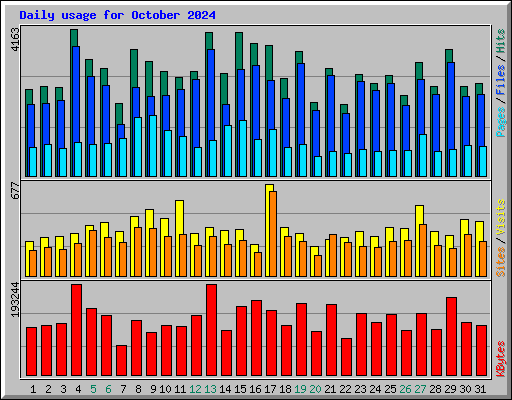
Task: Select day 22 on the x-axis
Action: (345, 389)
